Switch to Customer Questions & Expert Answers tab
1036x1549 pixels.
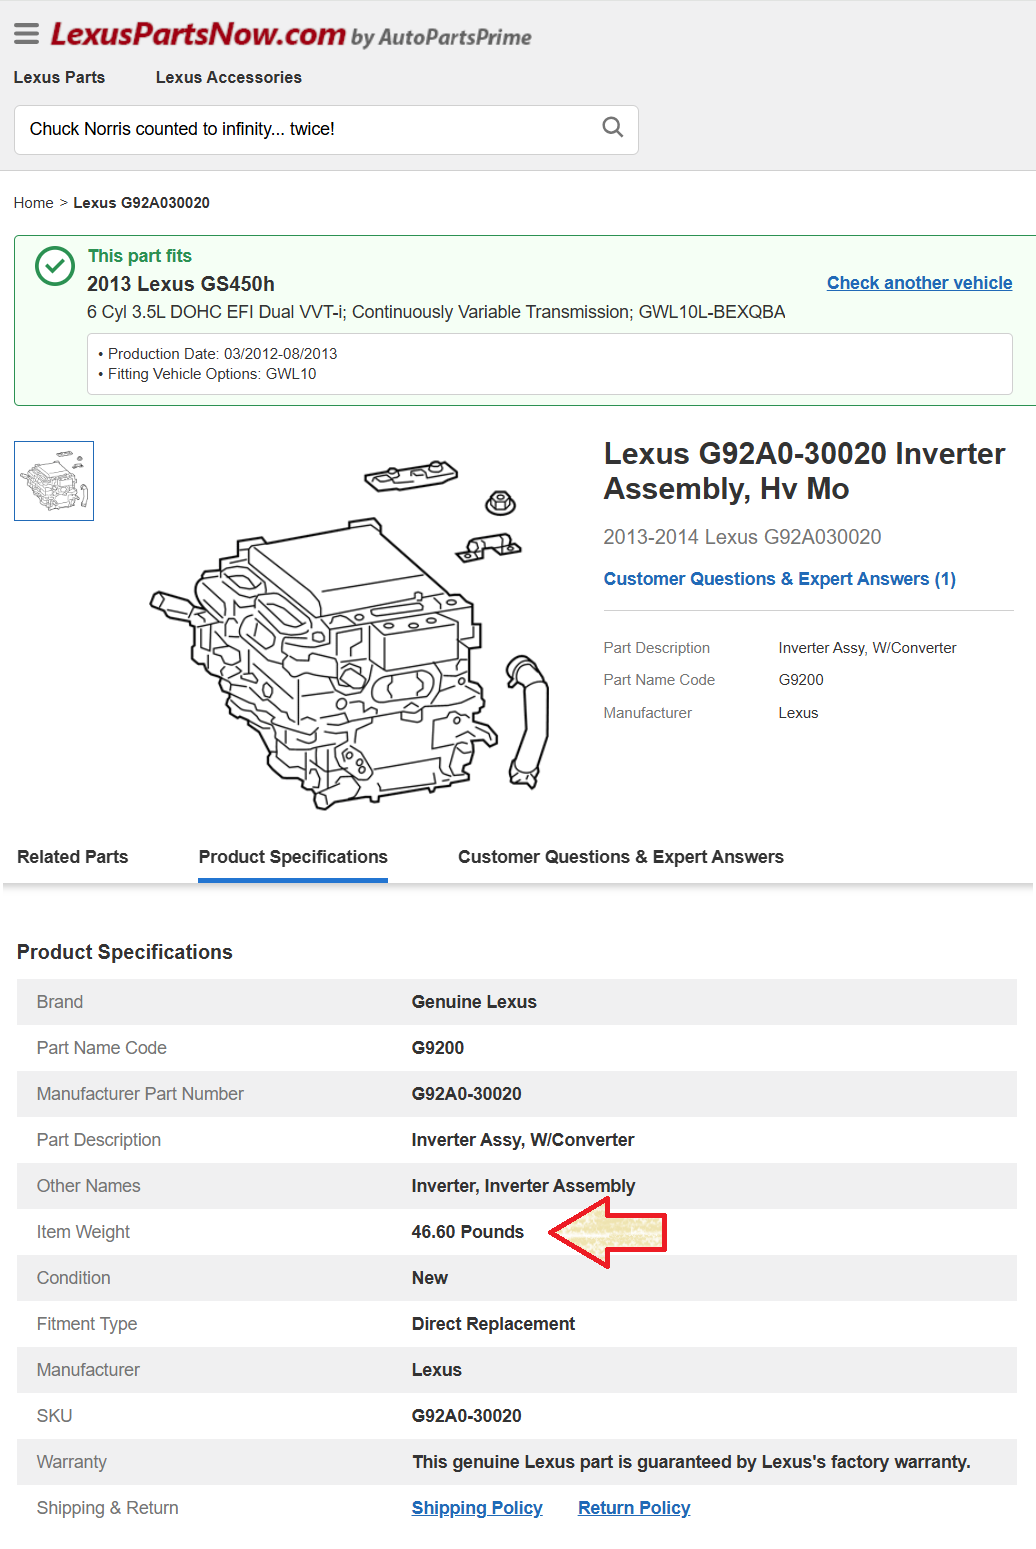[x=620, y=857]
